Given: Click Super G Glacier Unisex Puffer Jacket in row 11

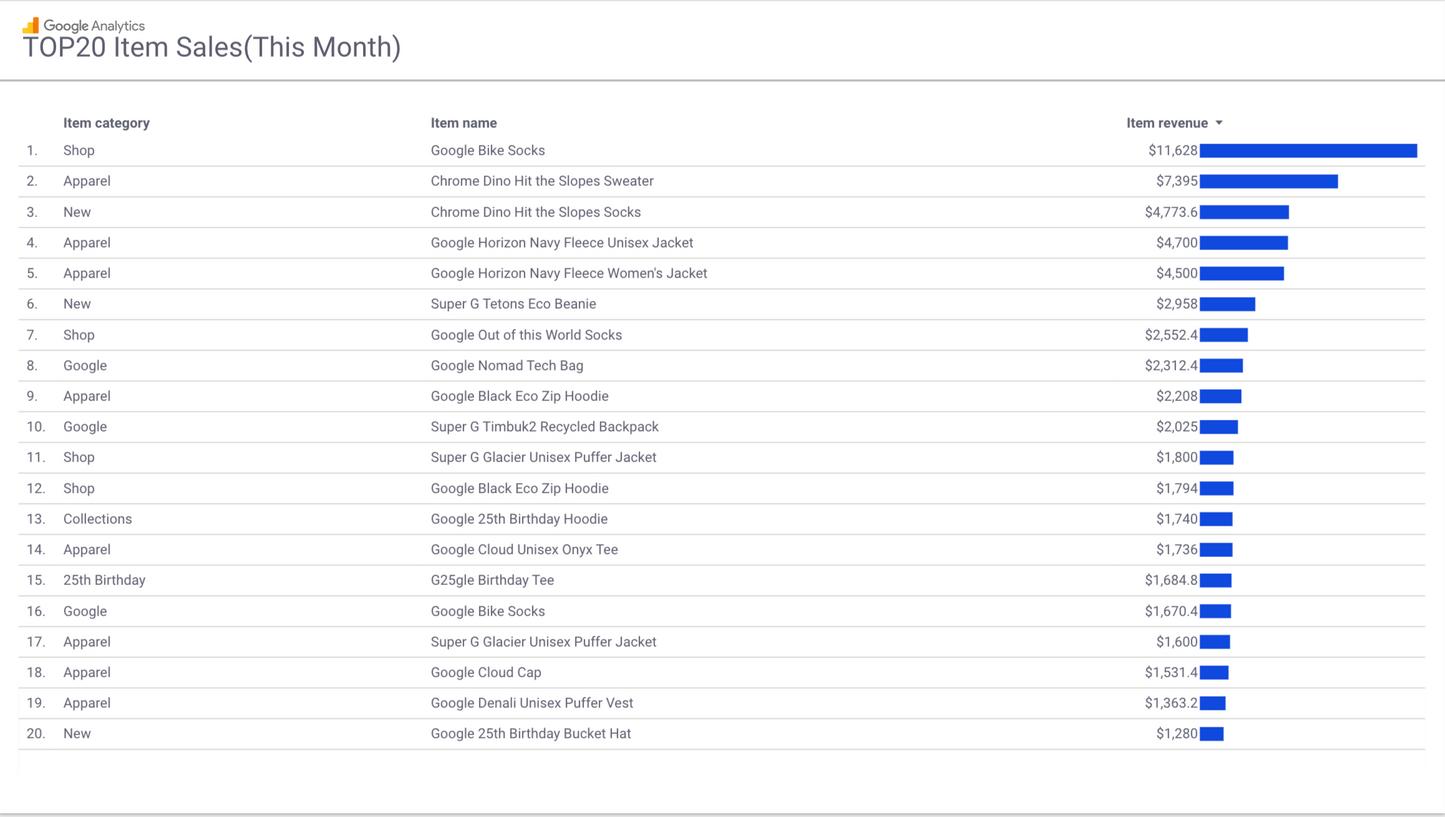Looking at the screenshot, I should pyautogui.click(x=544, y=457).
